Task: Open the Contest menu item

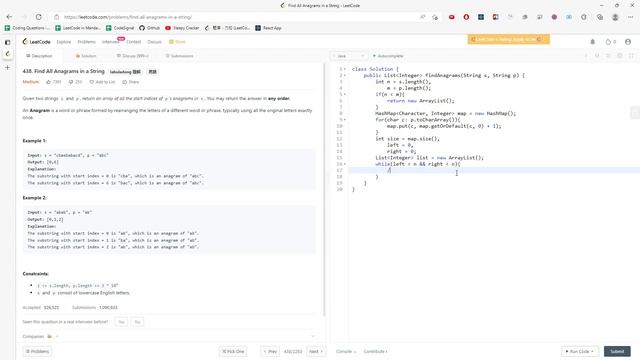Action: click(133, 42)
